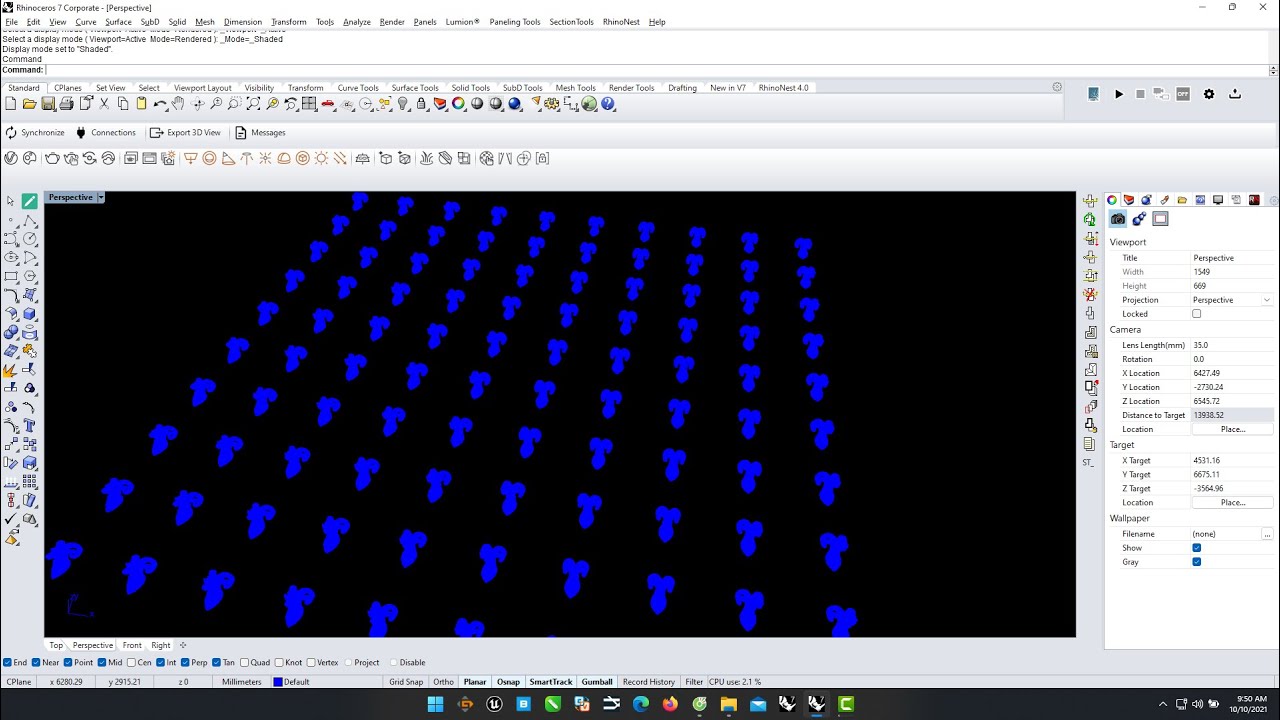Click the Boolean union spheres tool
Screen dimensions: 1280x720
pos(11,333)
